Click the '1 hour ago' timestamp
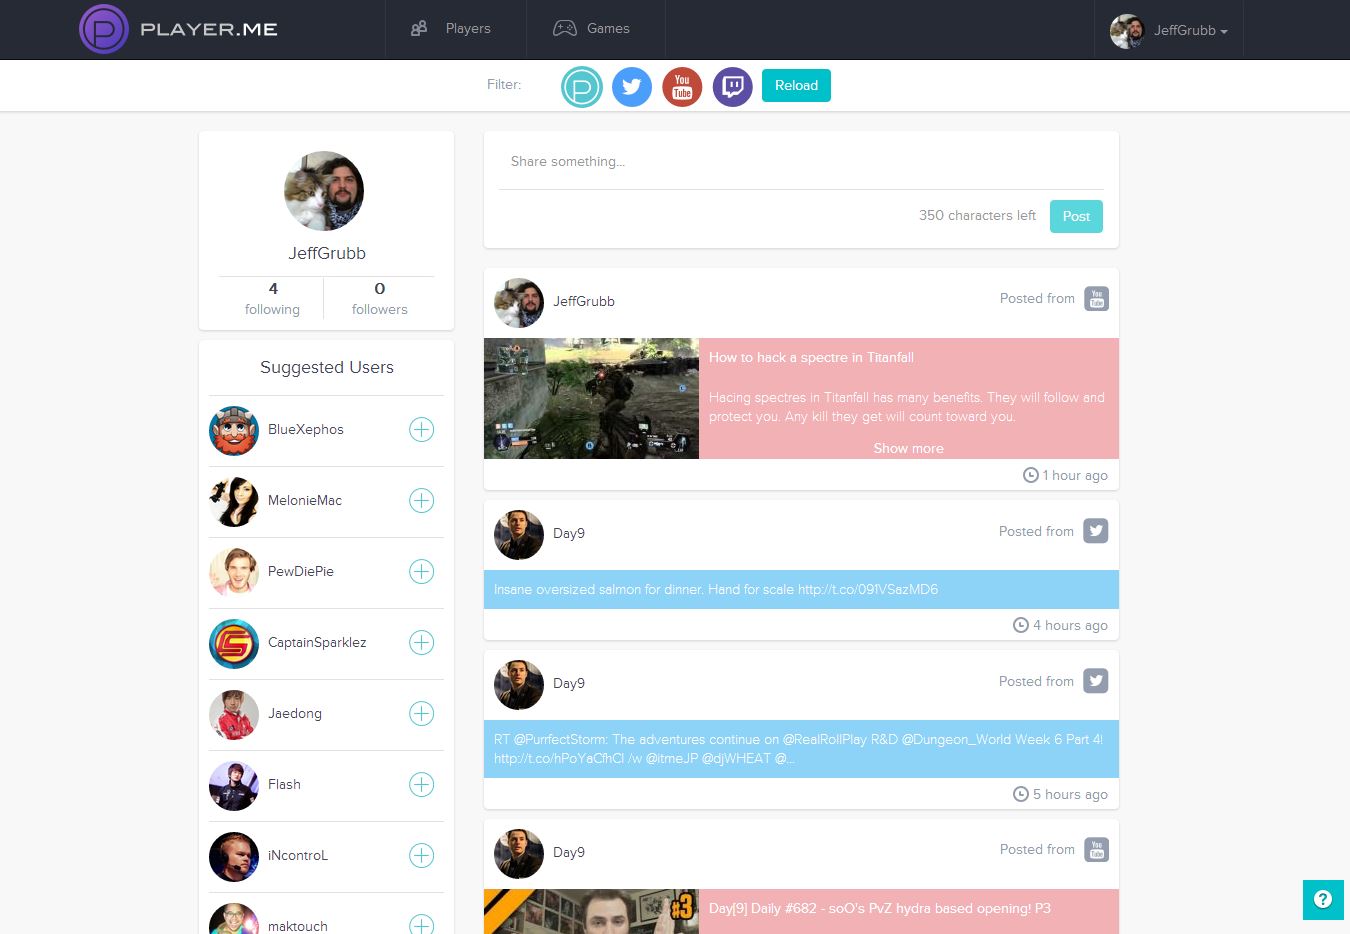Screen dimensions: 1350x934 [1066, 475]
